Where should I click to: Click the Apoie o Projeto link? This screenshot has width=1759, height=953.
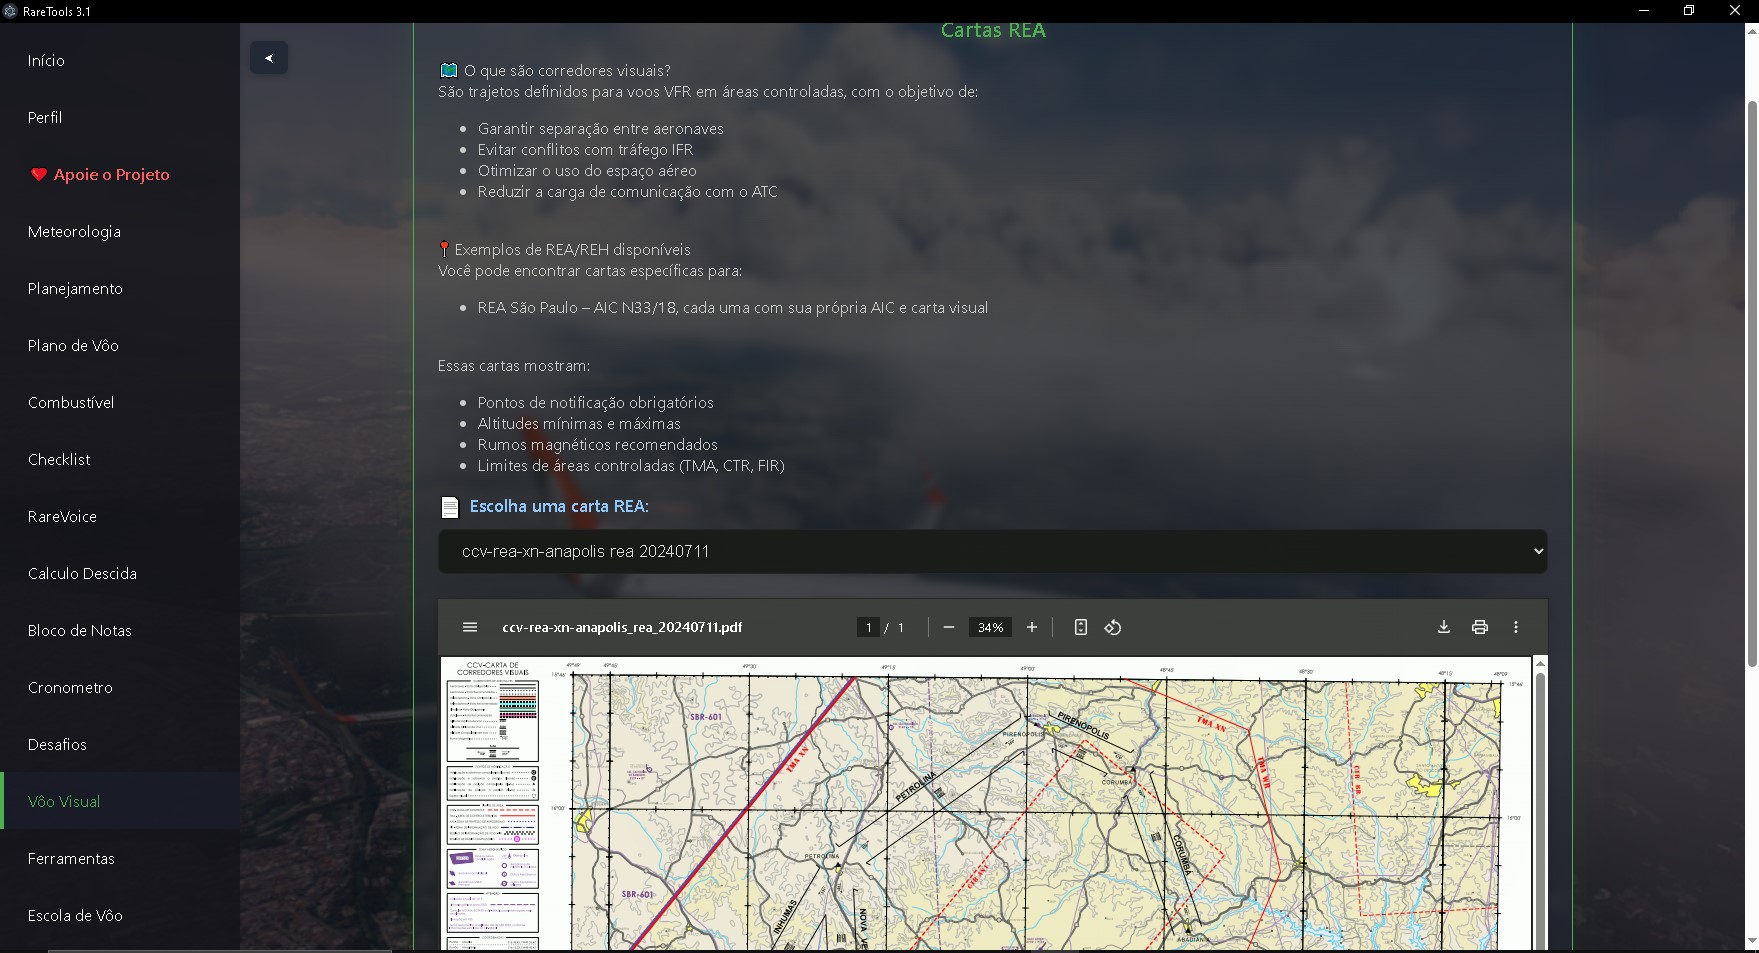click(111, 174)
